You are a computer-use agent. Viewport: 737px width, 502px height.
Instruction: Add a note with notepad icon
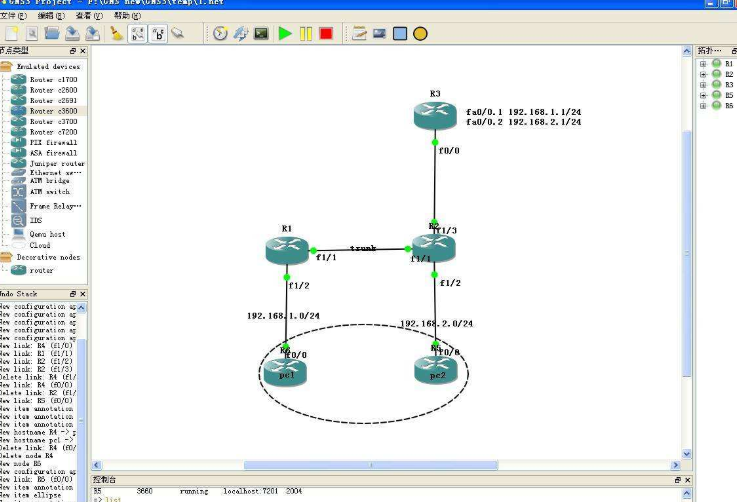(x=359, y=33)
